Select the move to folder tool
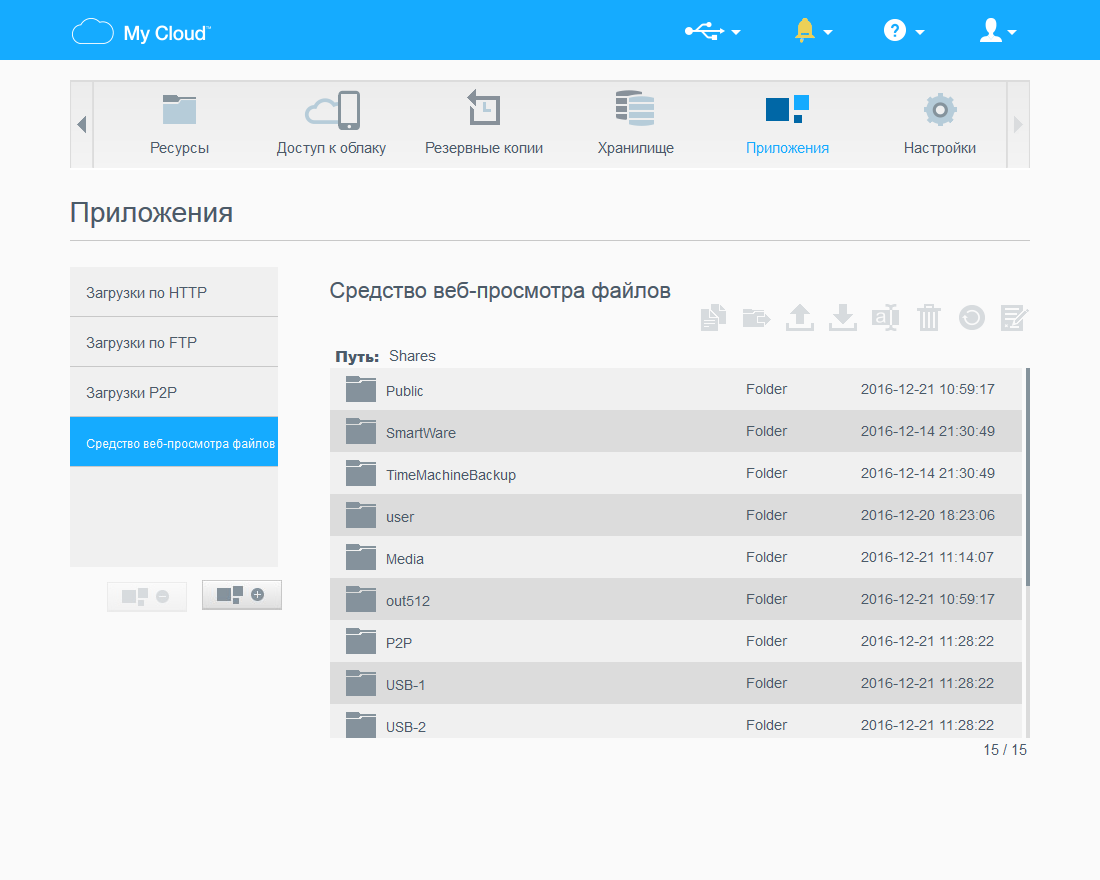 point(756,317)
